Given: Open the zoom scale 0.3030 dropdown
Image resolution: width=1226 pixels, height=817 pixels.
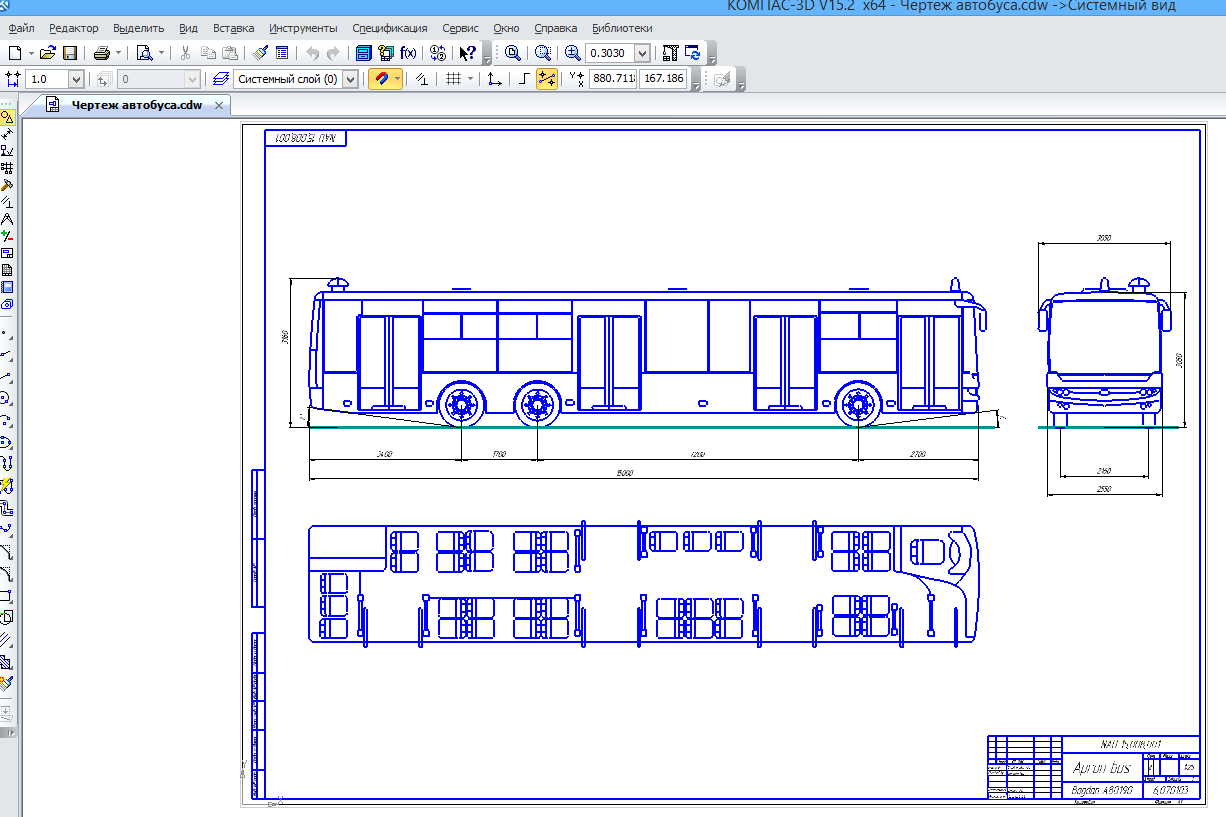Looking at the screenshot, I should pos(641,53).
